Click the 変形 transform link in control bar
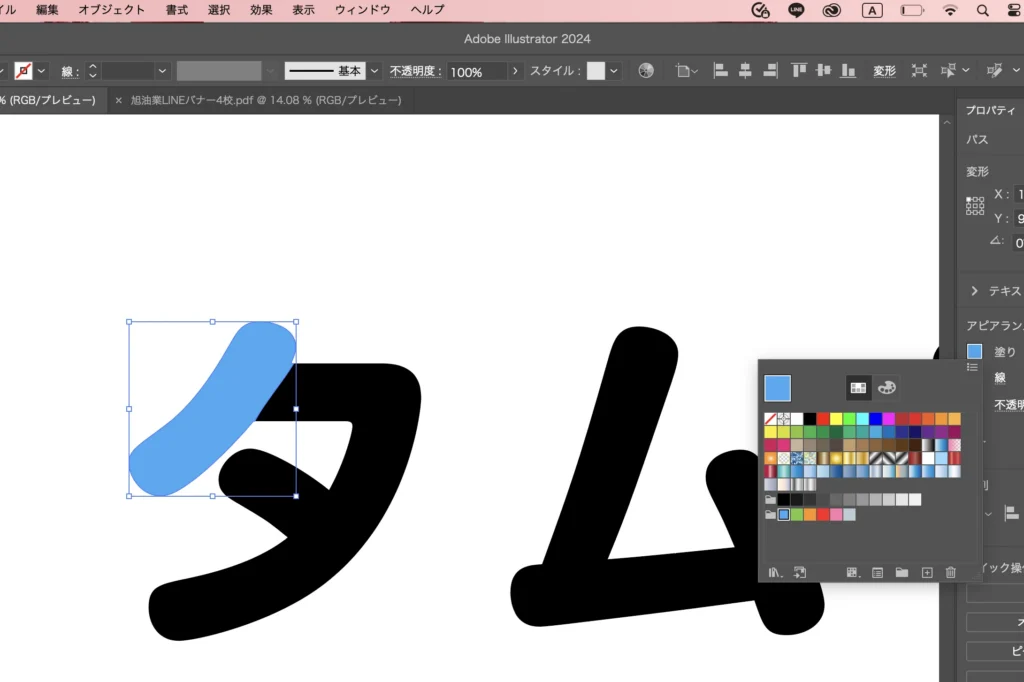Viewport: 1024px width, 682px height. click(x=884, y=71)
